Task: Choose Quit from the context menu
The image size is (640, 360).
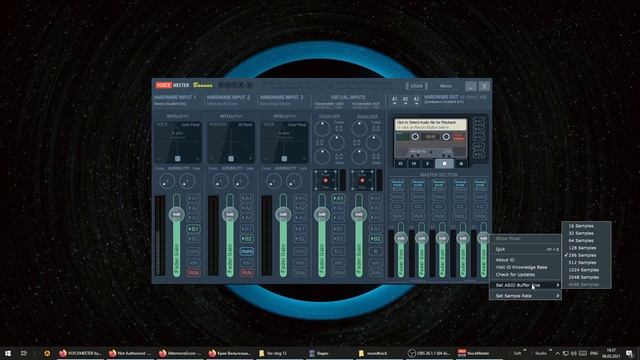Action: tap(525, 249)
